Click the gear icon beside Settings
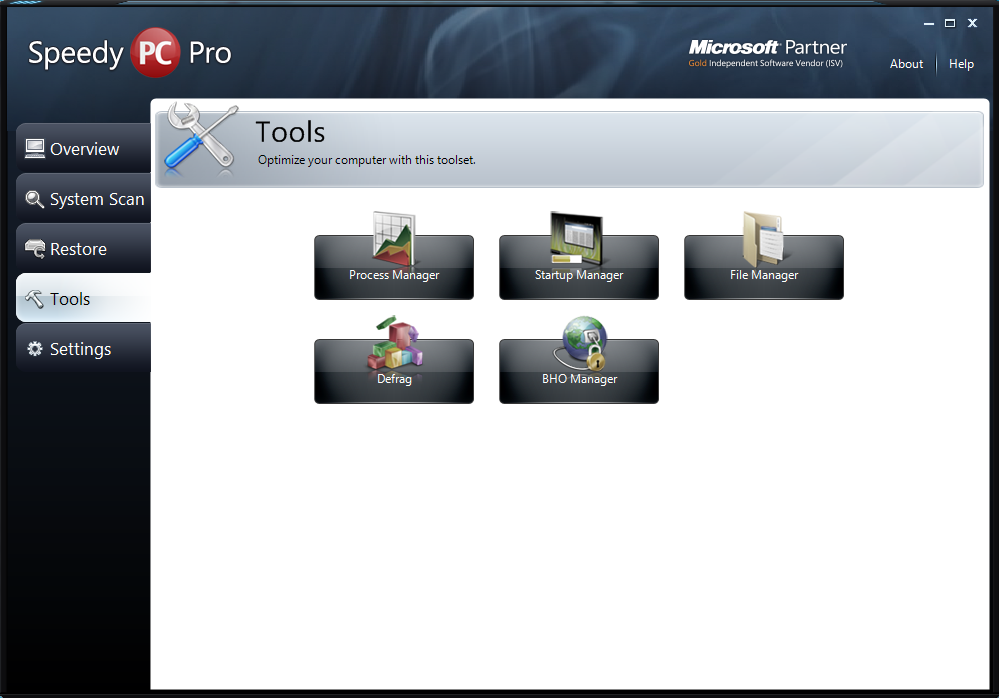999x698 pixels. tap(34, 348)
